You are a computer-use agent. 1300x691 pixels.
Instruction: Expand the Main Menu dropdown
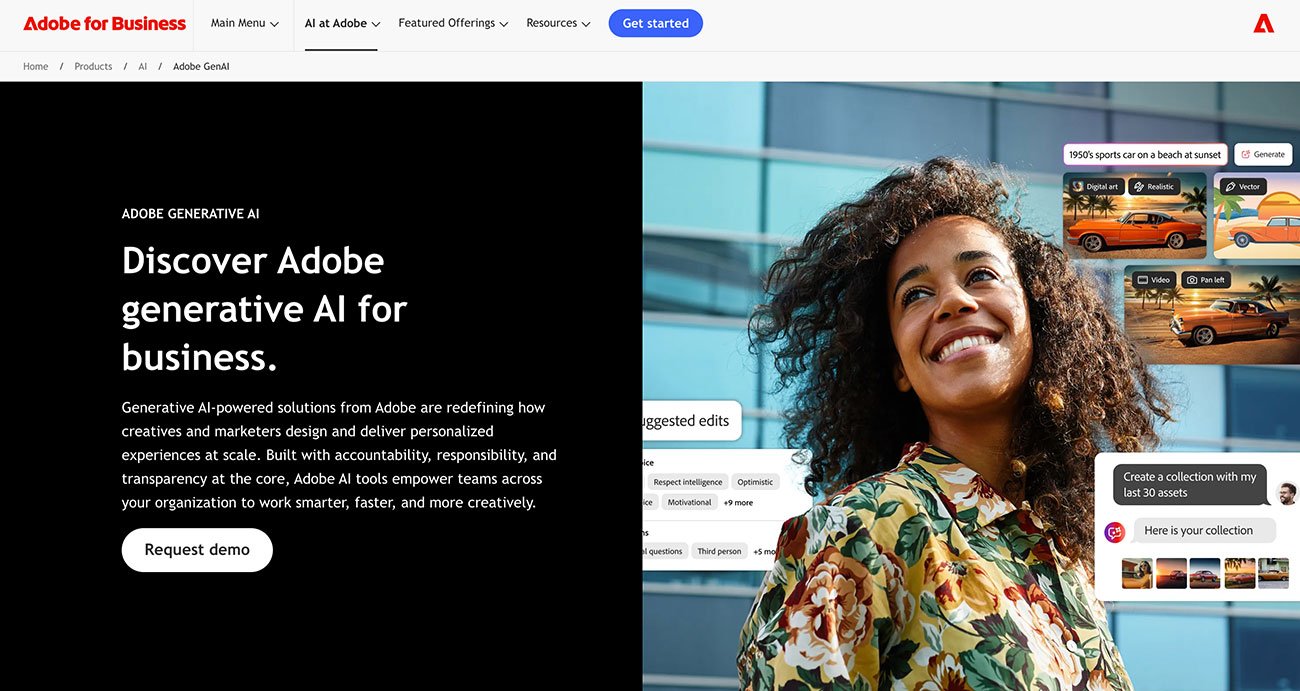[245, 23]
